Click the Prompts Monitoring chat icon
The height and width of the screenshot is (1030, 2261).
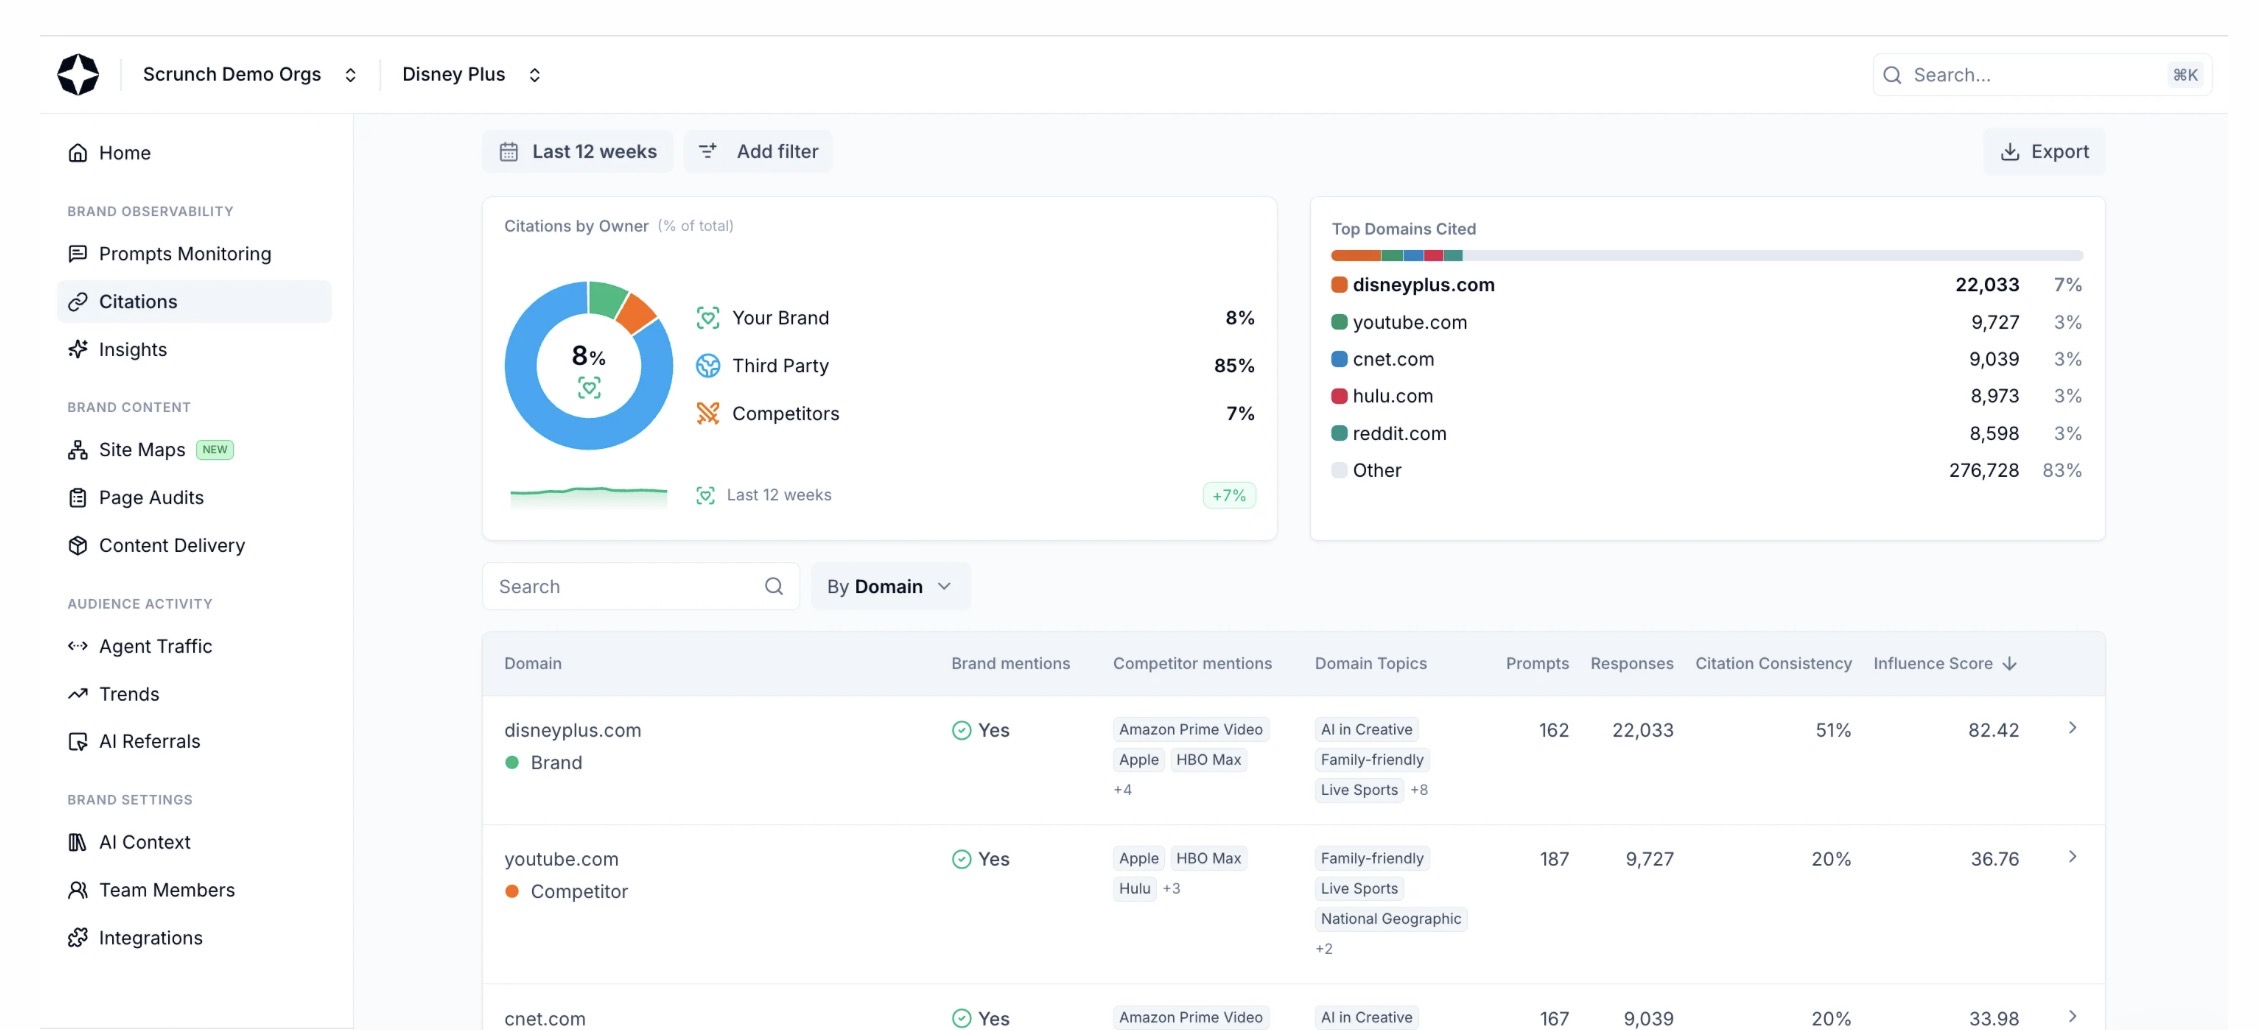(x=78, y=254)
